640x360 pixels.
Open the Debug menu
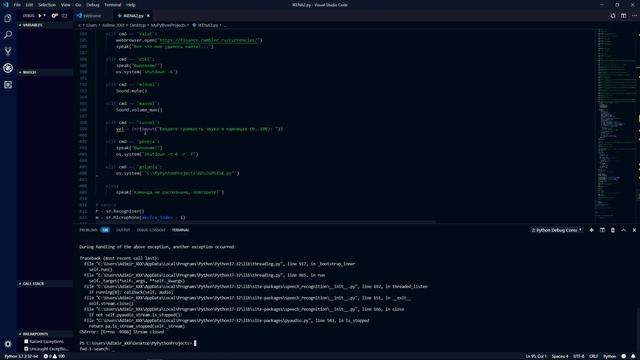(93, 5)
